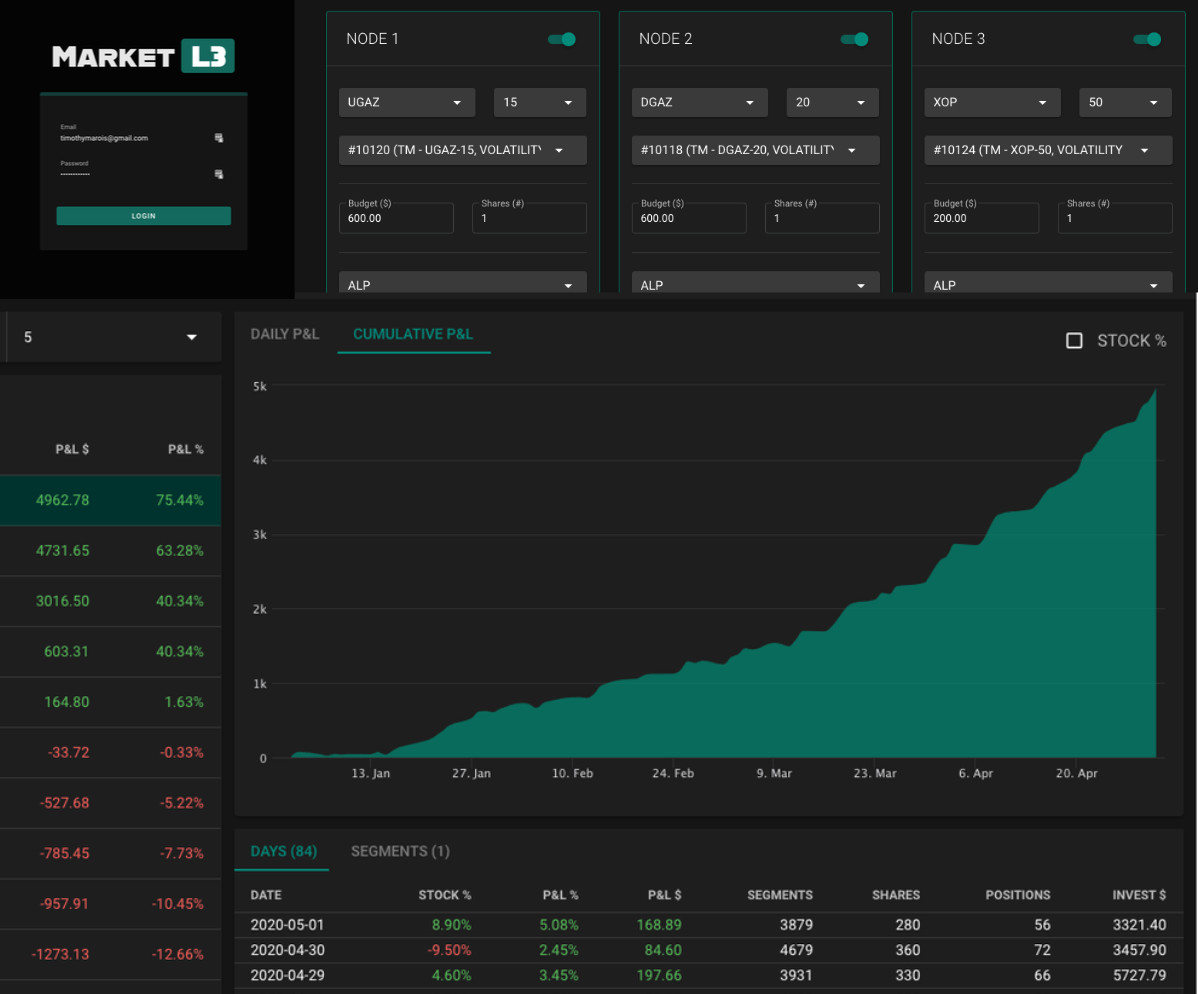Viewport: 1198px width, 994px height.
Task: Disable the NODE 1 toggle switch
Action: coord(562,39)
